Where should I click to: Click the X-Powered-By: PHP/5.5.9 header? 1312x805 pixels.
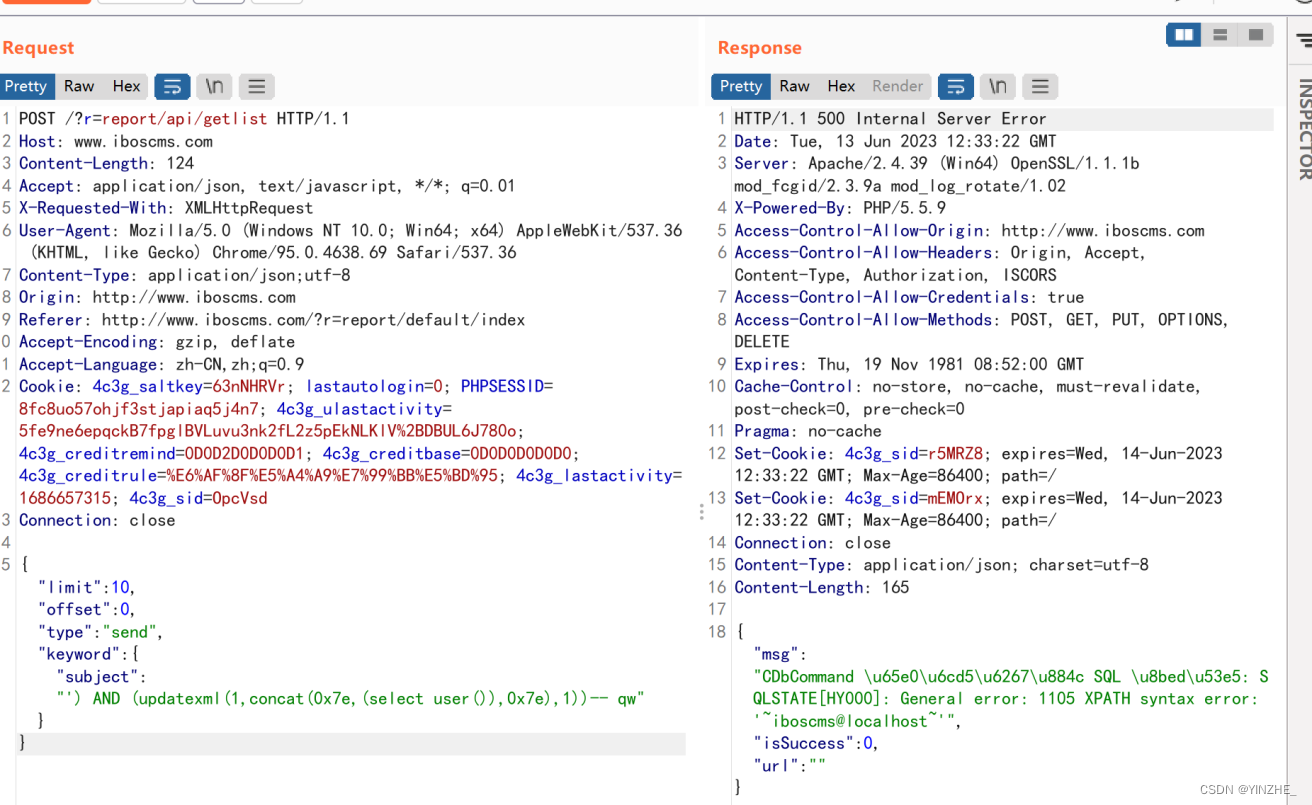click(x=840, y=208)
